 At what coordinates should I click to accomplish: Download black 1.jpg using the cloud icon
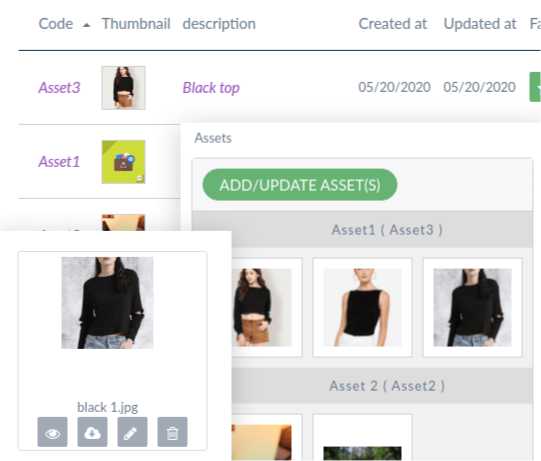click(92, 432)
